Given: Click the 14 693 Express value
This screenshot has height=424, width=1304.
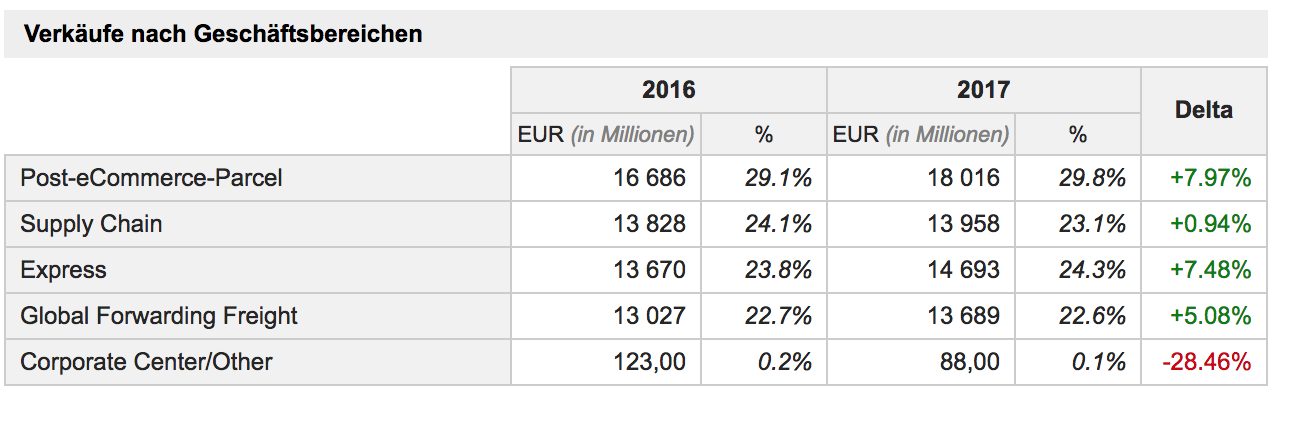Looking at the screenshot, I should coord(964,270).
